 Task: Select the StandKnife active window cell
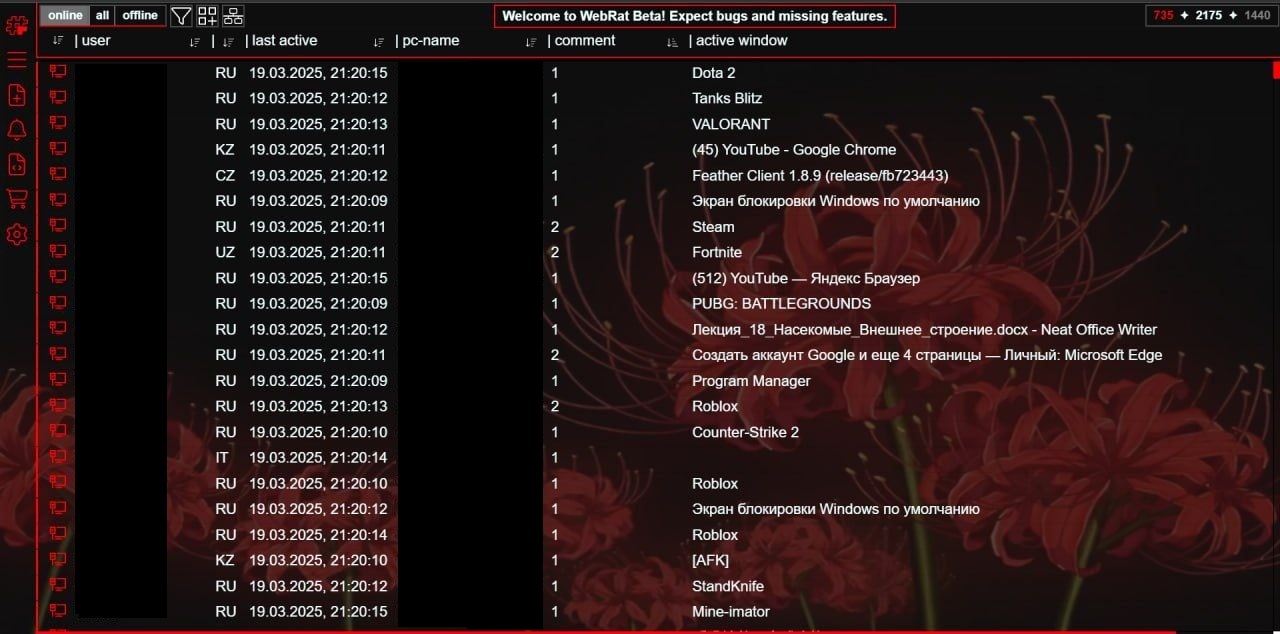click(728, 586)
